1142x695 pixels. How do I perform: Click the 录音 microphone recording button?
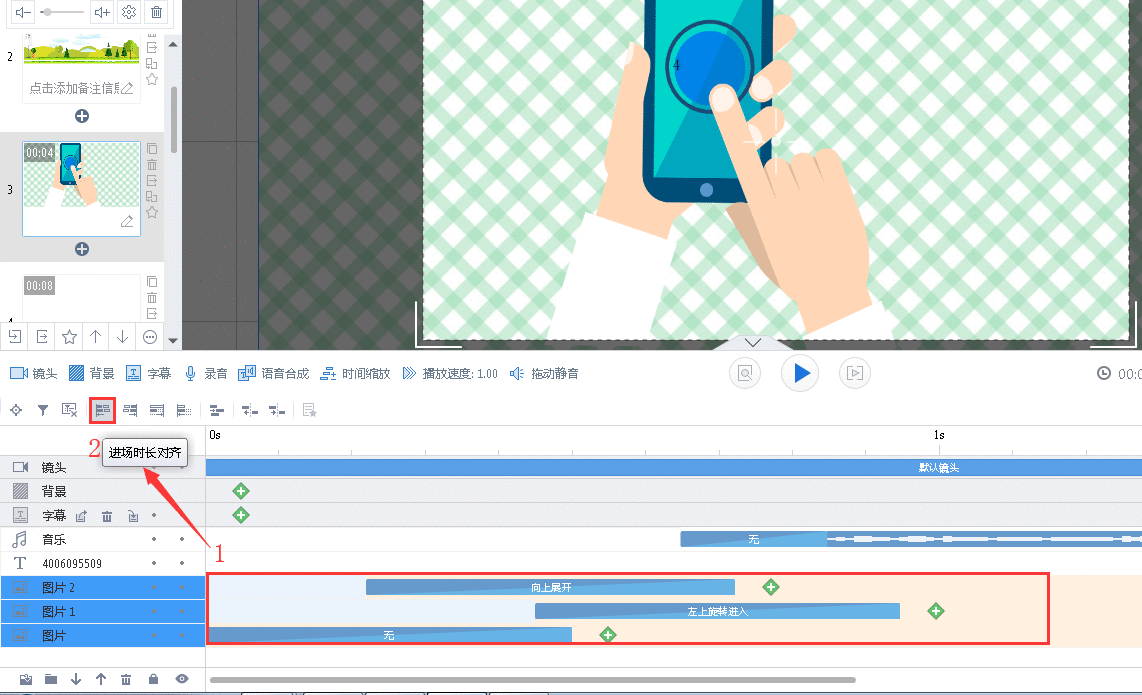(206, 373)
